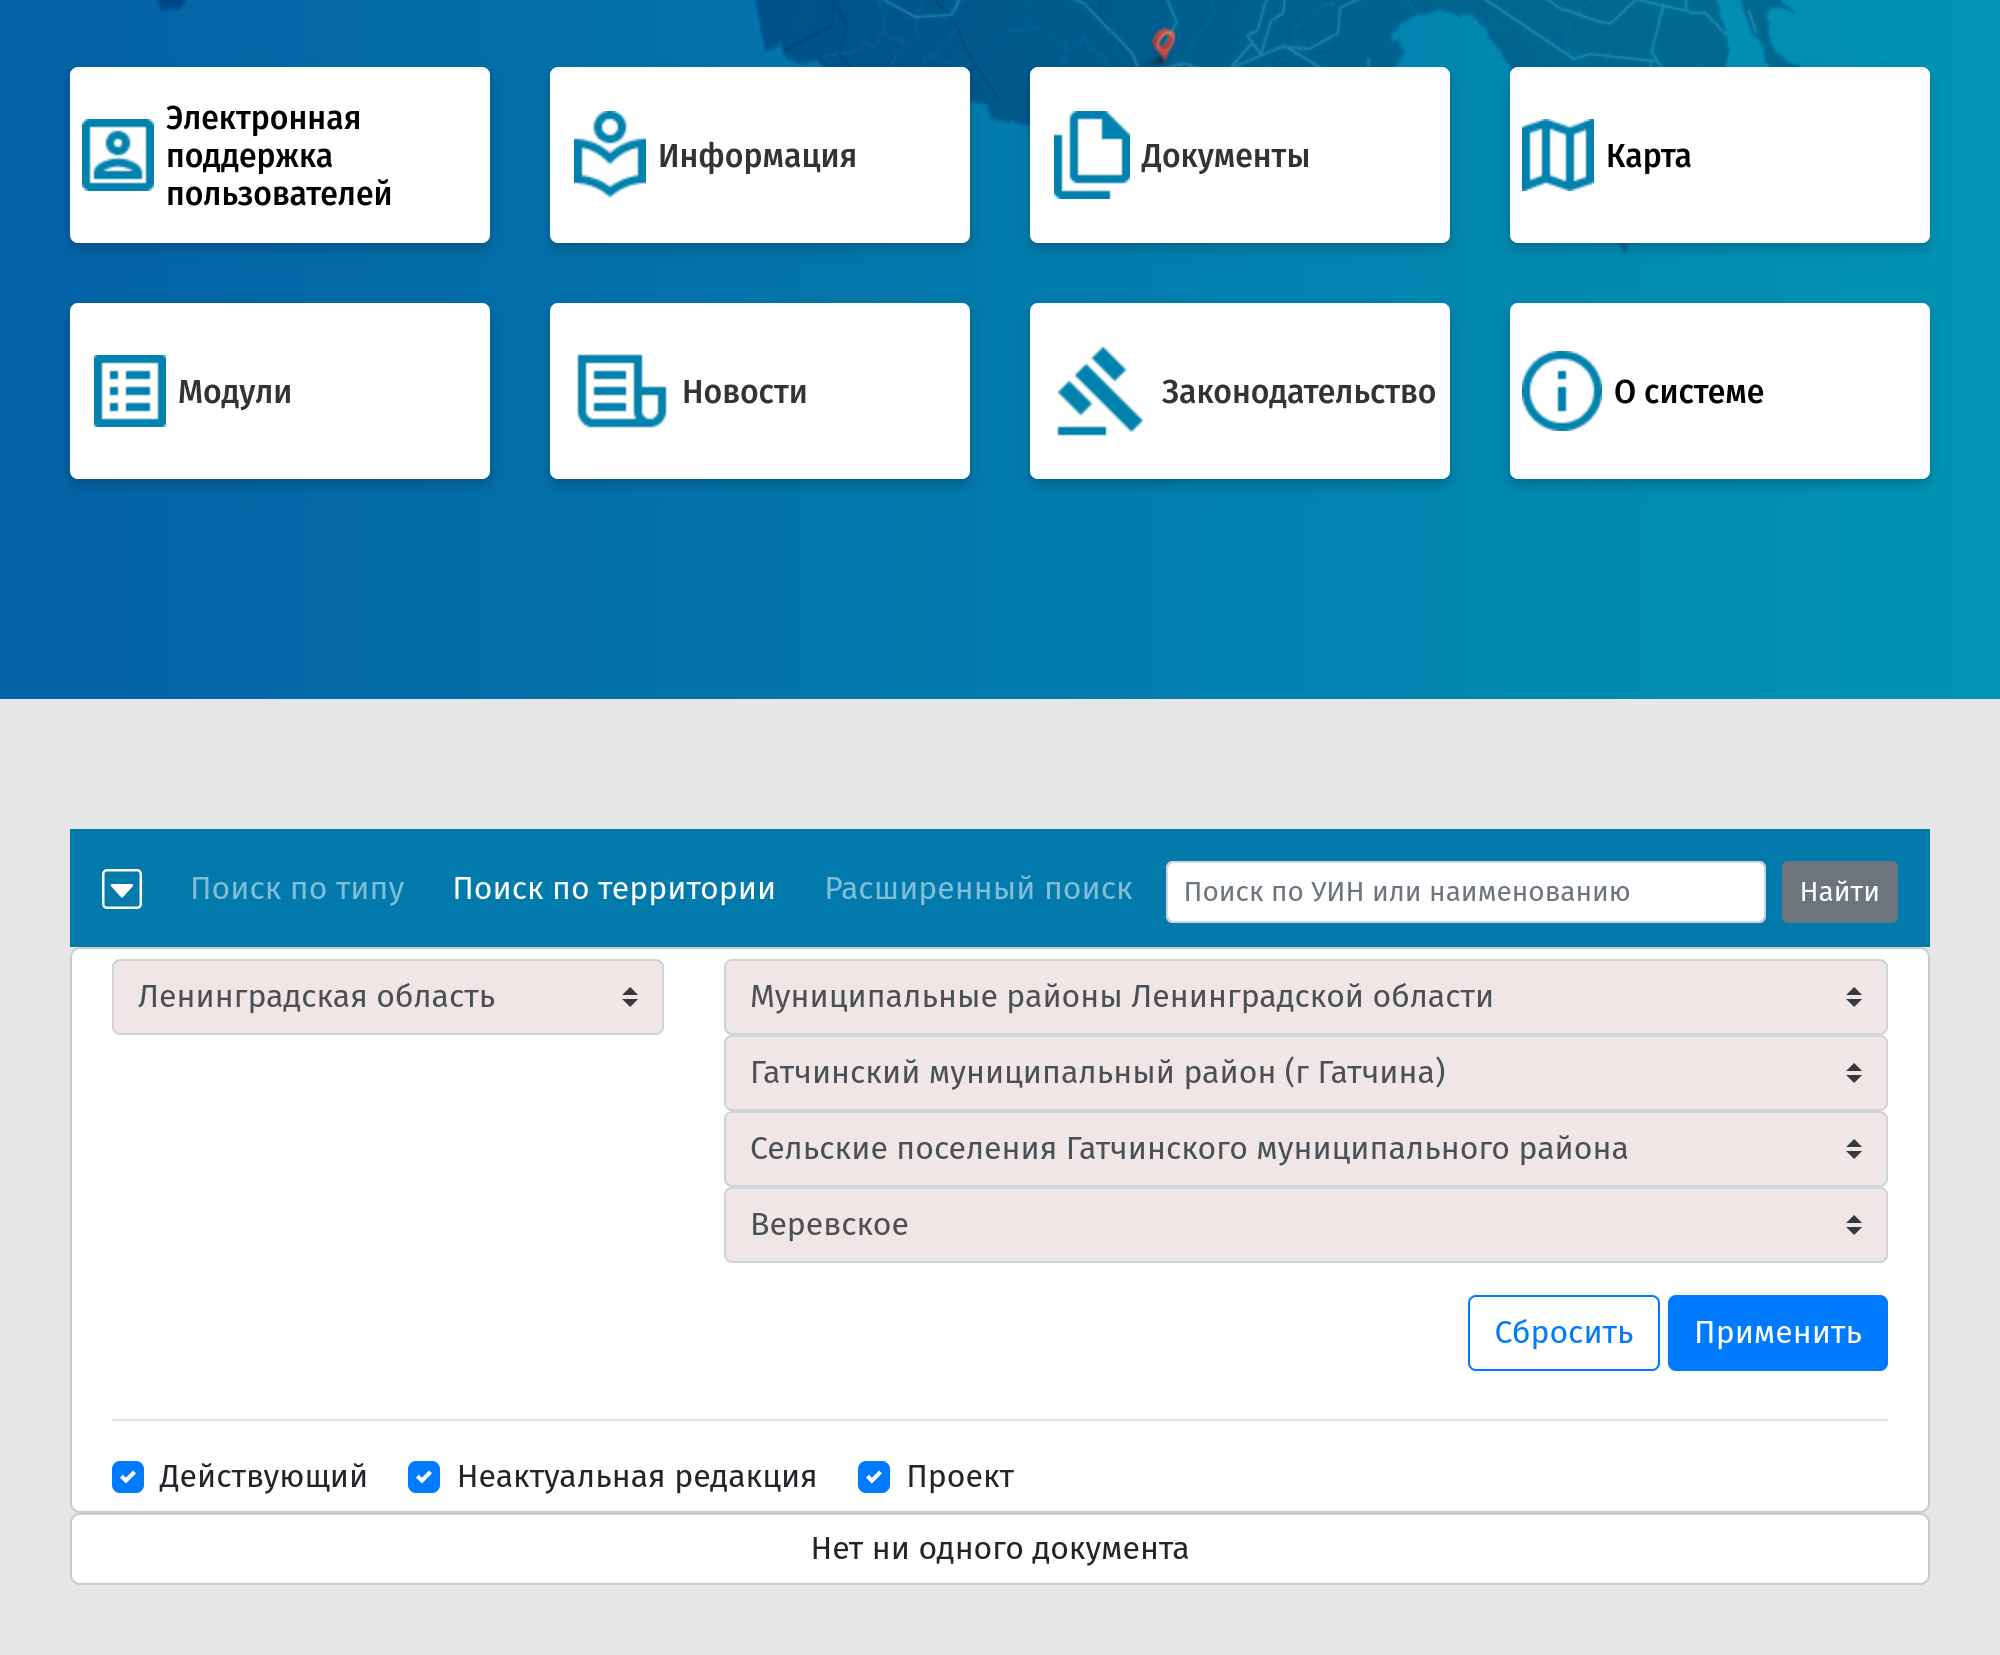Open the Новости tile label
Image resolution: width=2000 pixels, height=1655 pixels.
click(x=745, y=392)
